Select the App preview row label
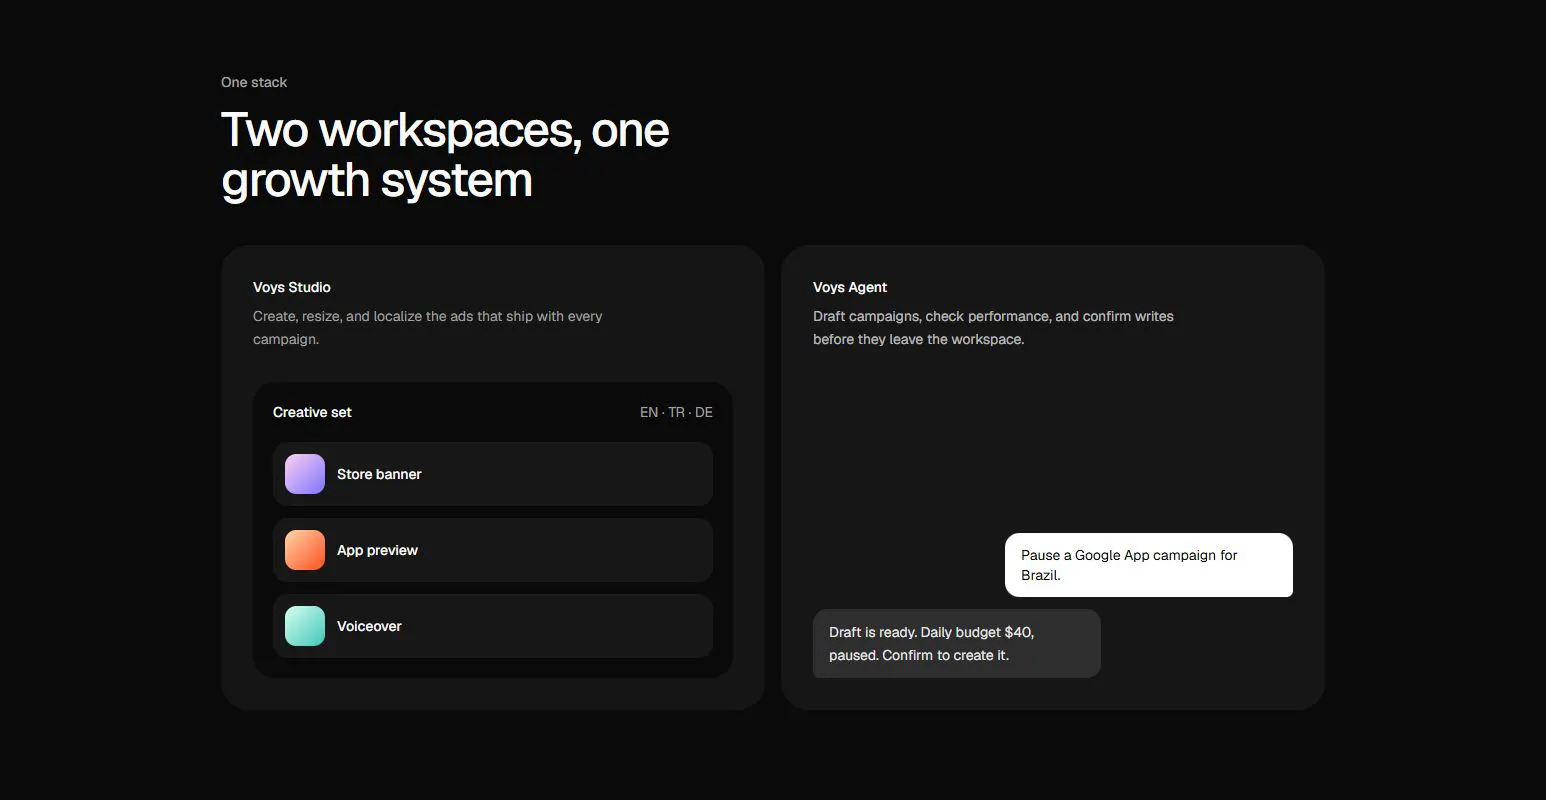This screenshot has height=800, width=1546. point(377,550)
